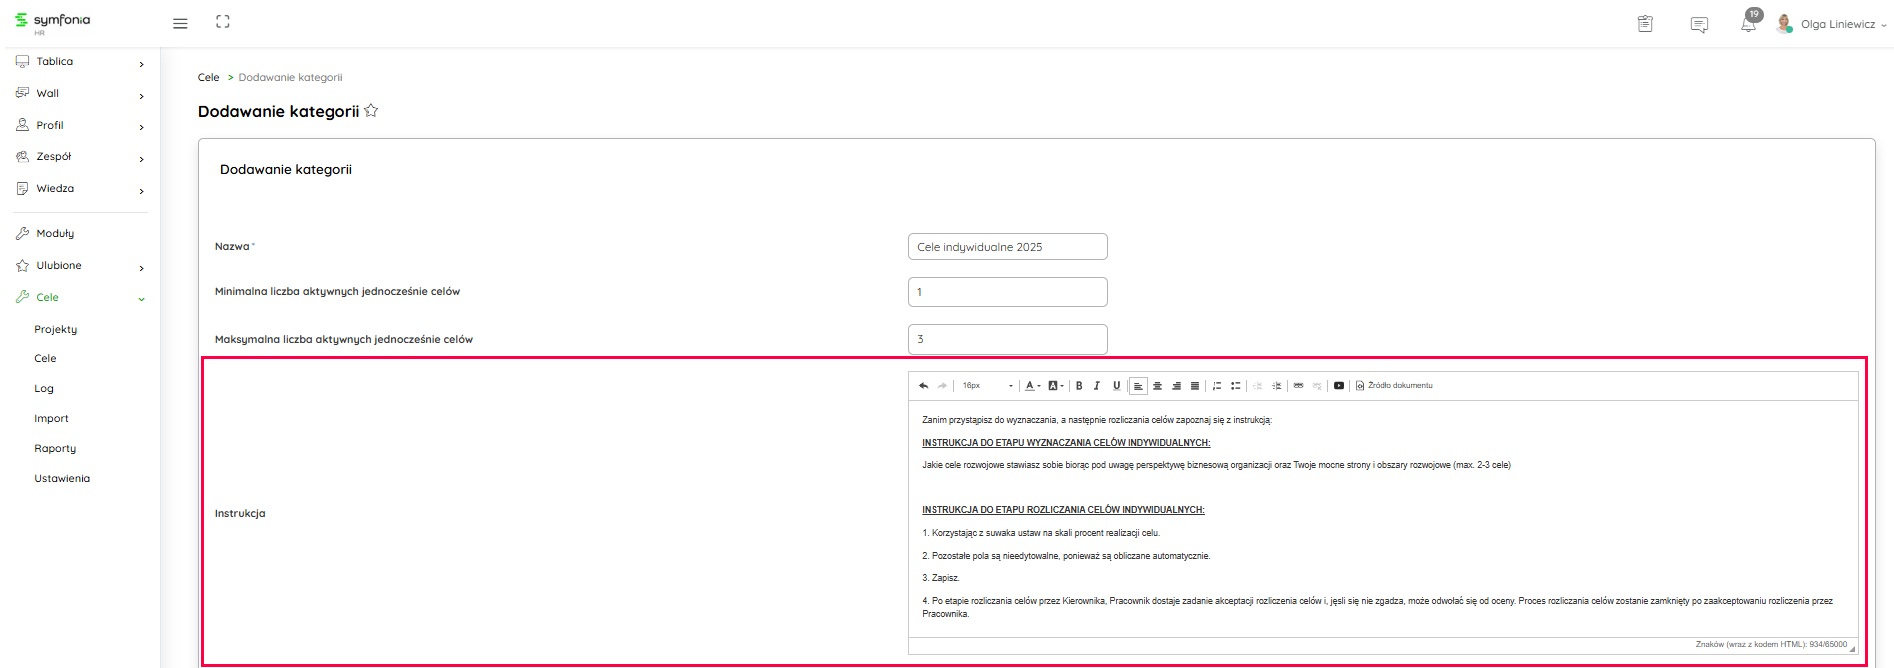The width and height of the screenshot is (1894, 668).
Task: Mark the page as favorite with the star
Action: [x=371, y=111]
